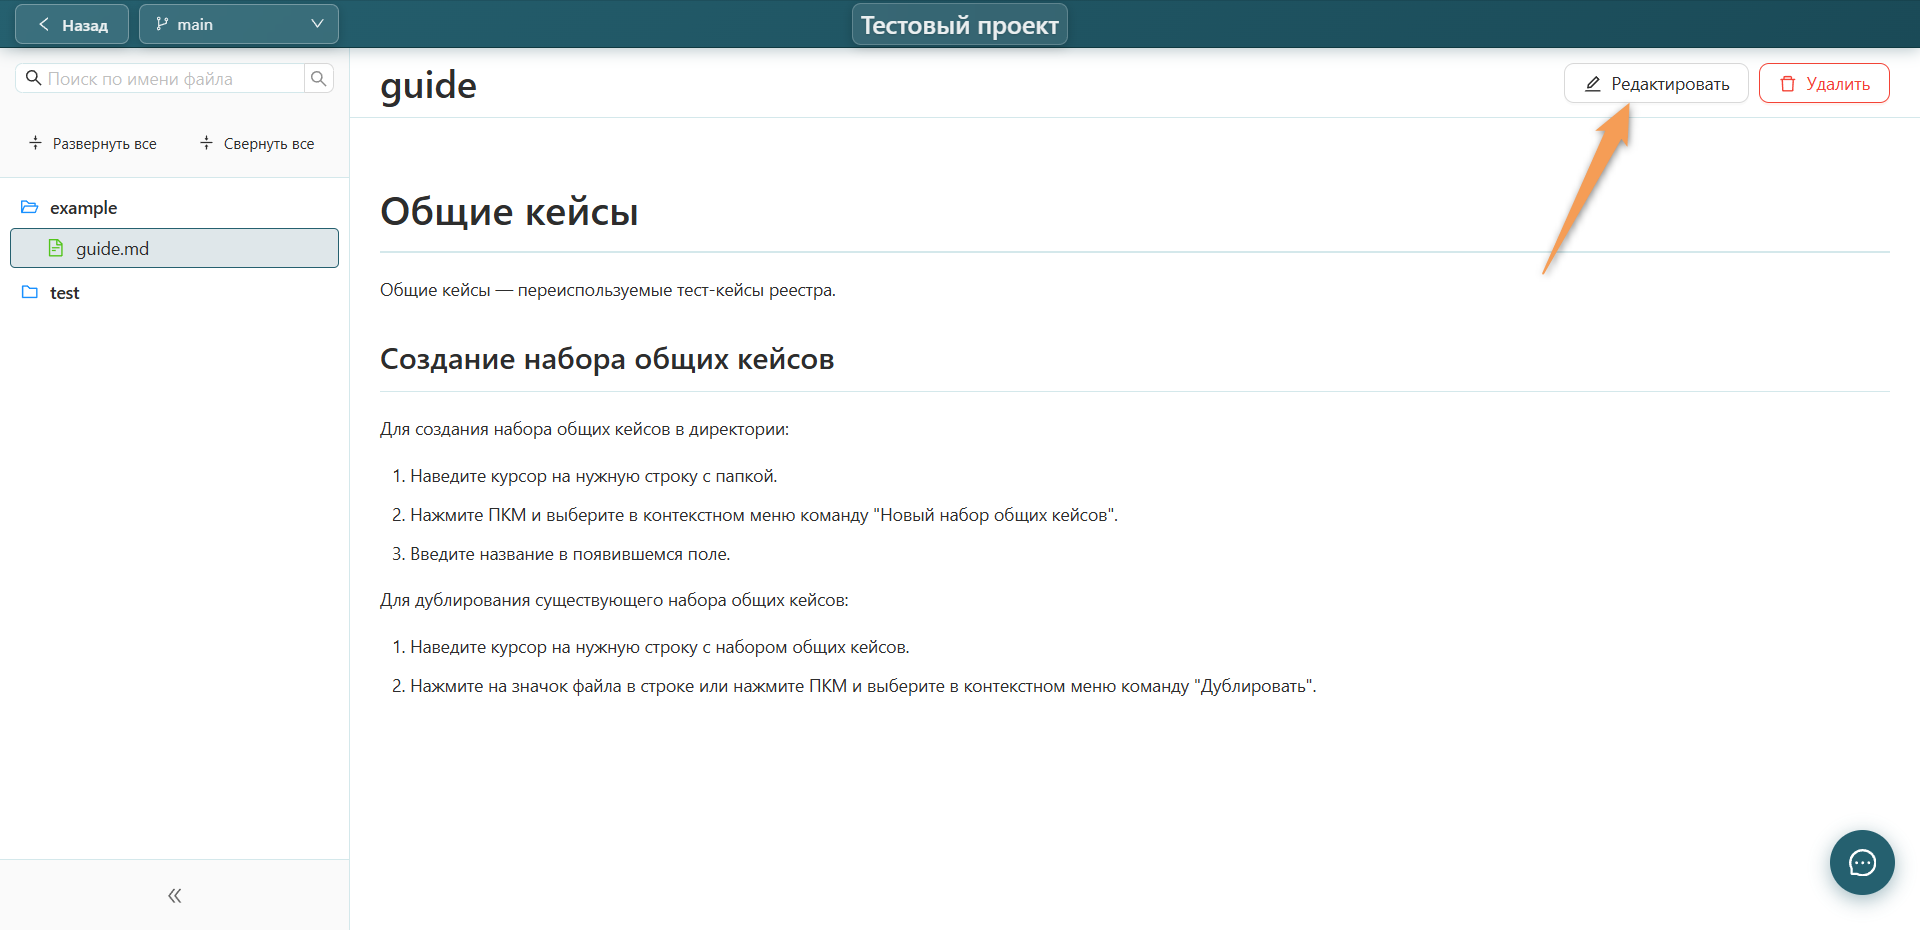Click the red Удалить button
This screenshot has height=930, width=1920.
(1824, 83)
